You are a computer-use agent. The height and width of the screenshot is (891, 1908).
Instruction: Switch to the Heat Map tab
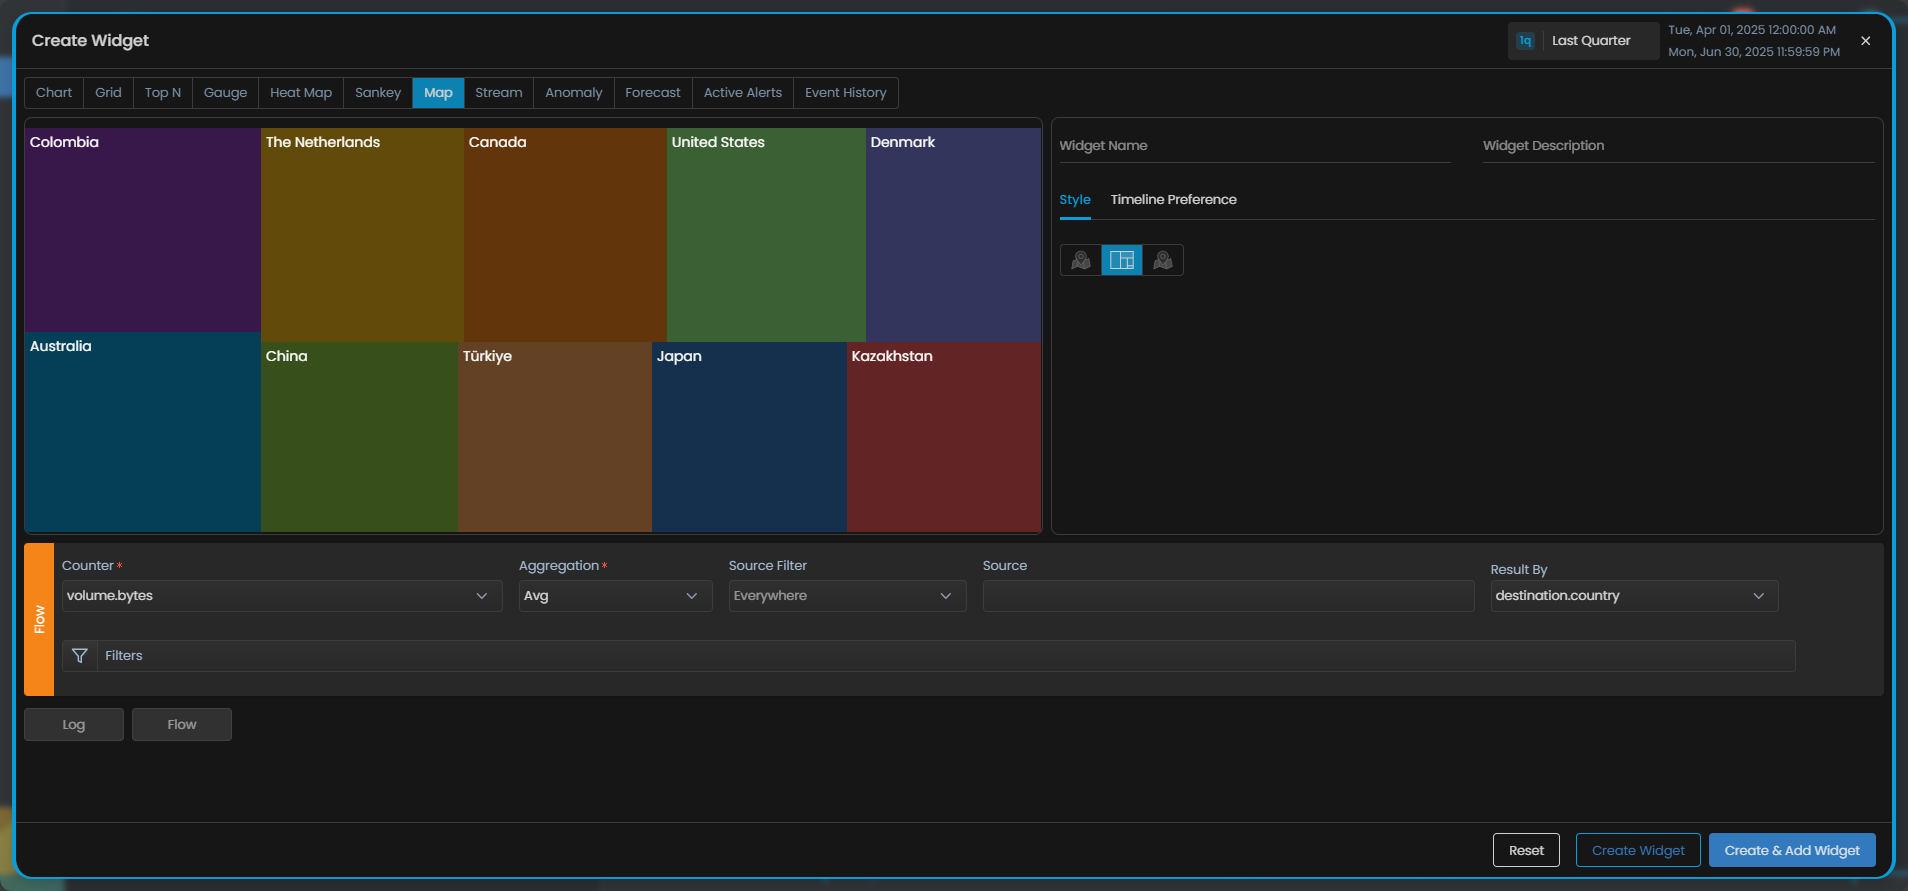pyautogui.click(x=300, y=93)
